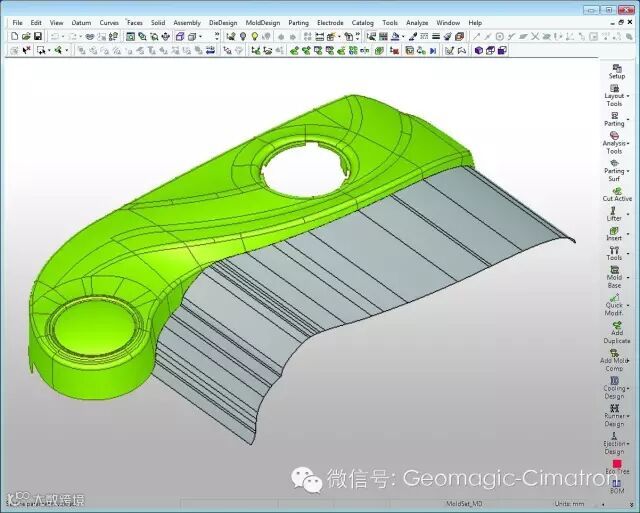Expand the Runner Design dropdown arrow

click(628, 416)
